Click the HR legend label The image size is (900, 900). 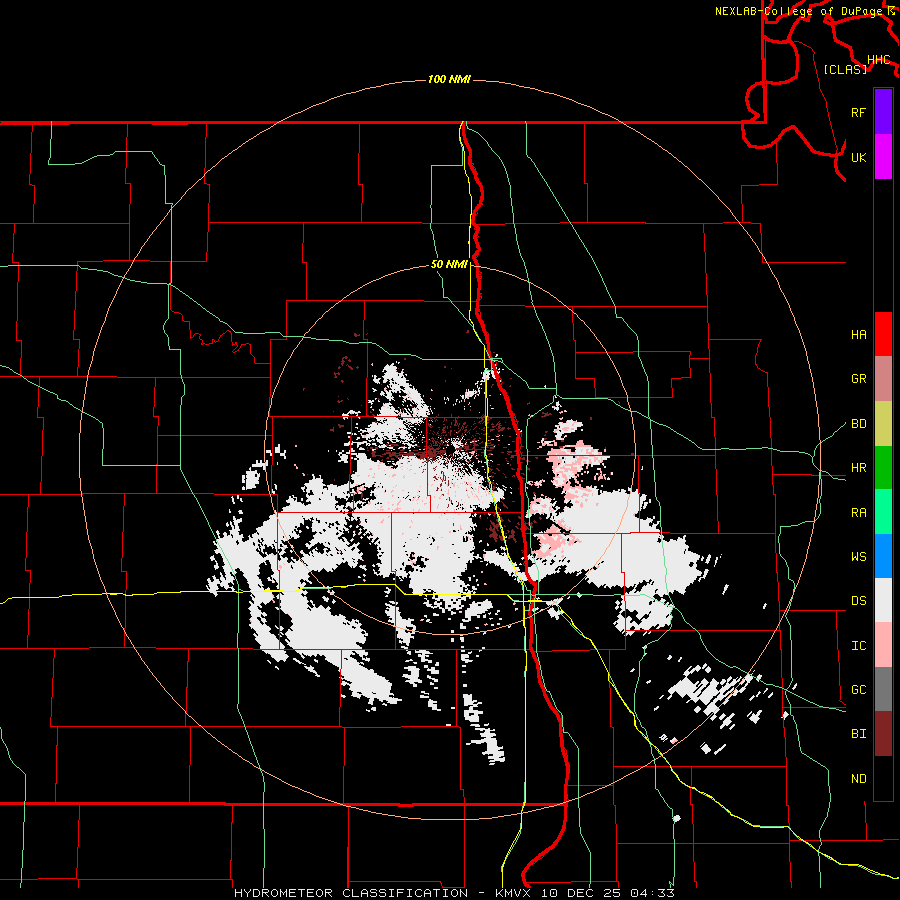(858, 468)
